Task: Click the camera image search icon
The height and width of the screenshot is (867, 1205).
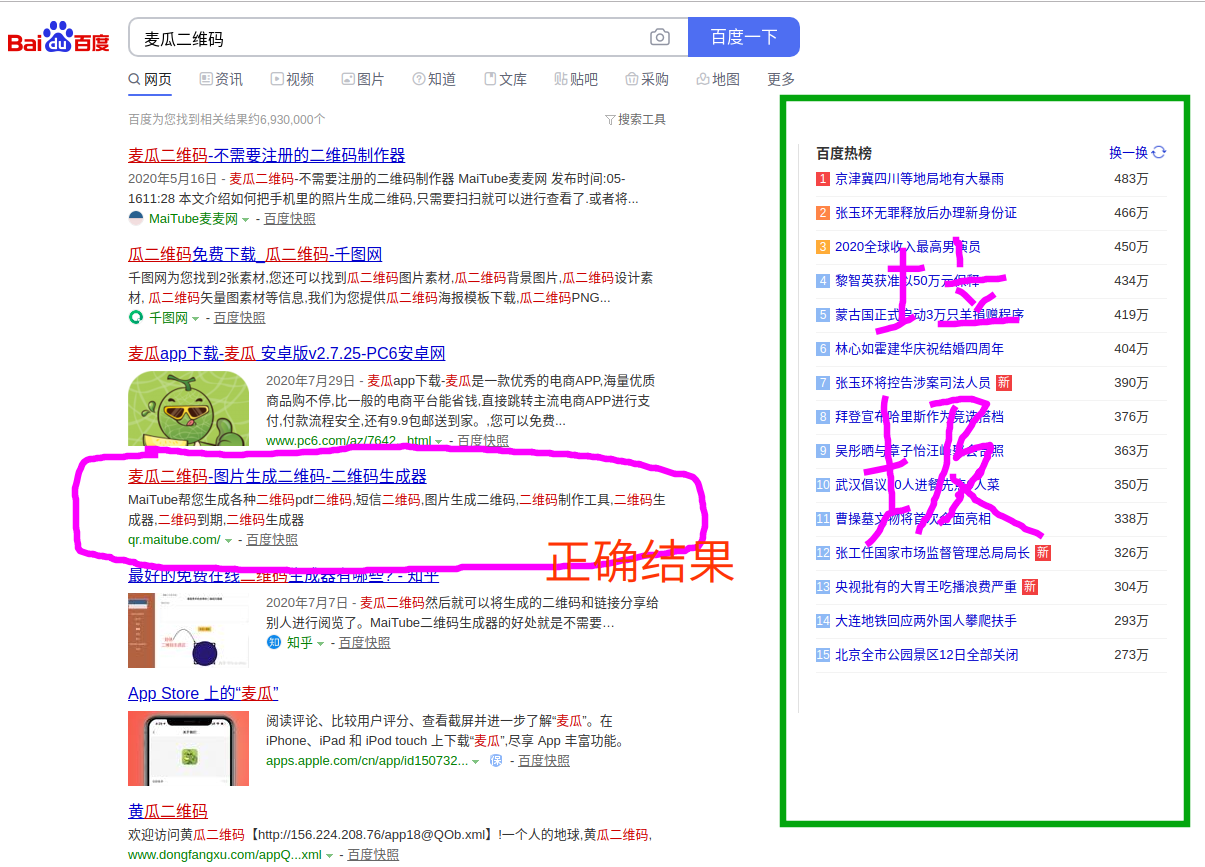Action: 660,38
